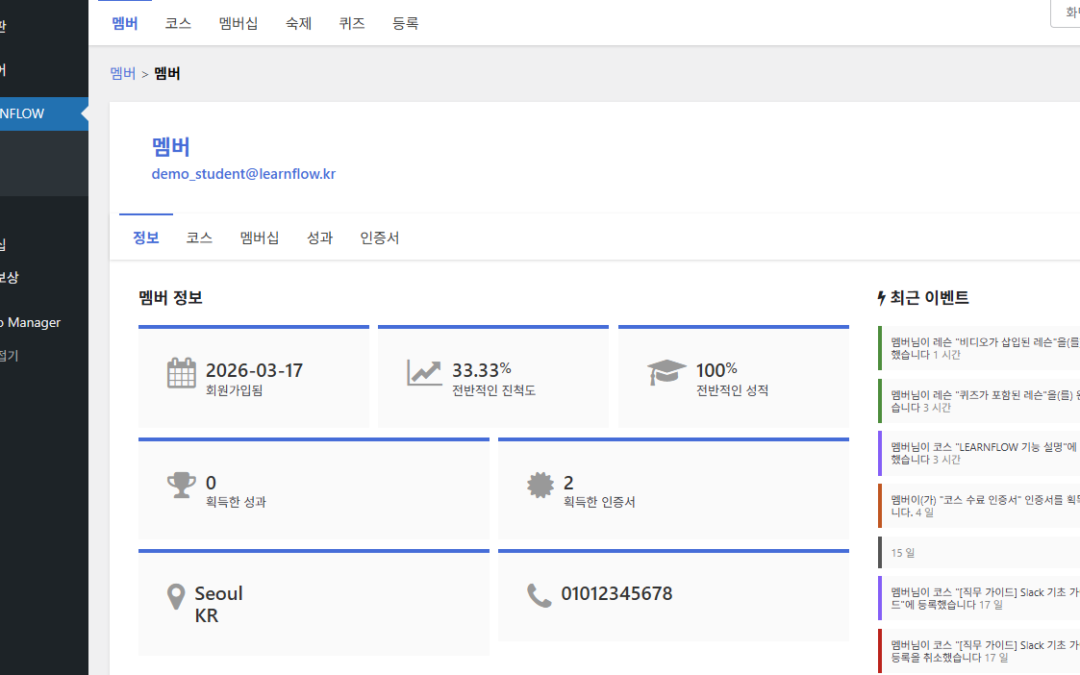Open the Slack course 등록을 취소했습니다 event

coord(979,651)
